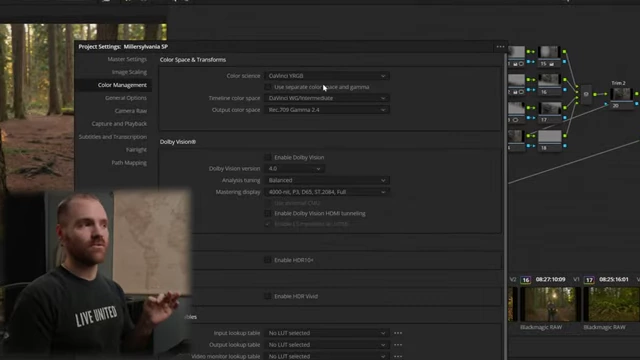The image size is (640, 360).
Task: Select clip number badge 17 in timeline
Action: [589, 280]
